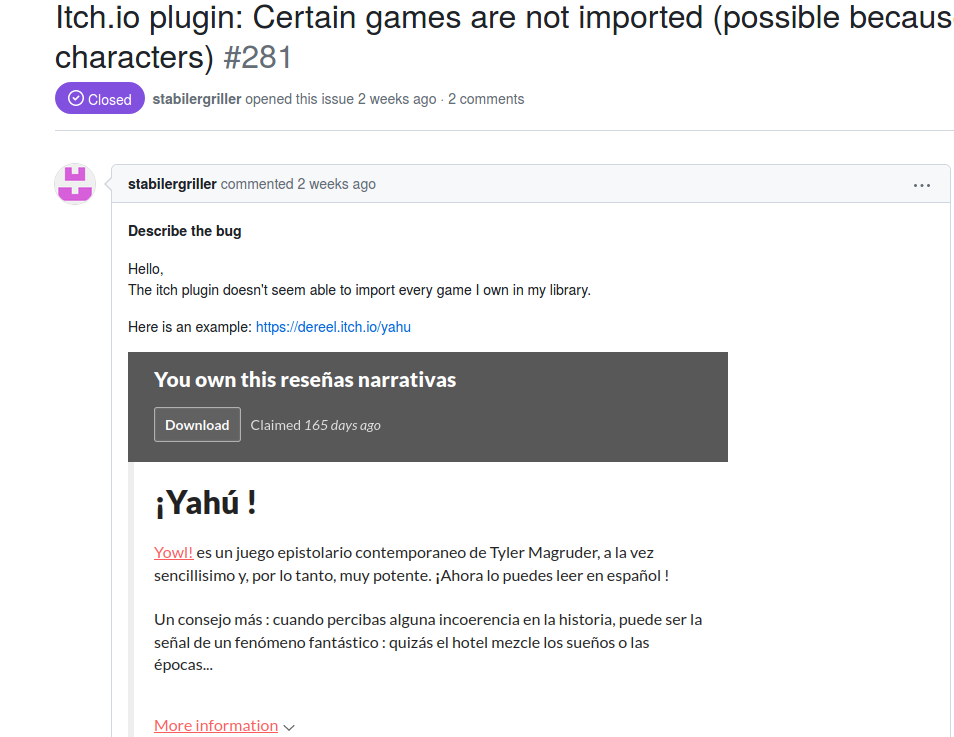Click the stabilergriller avatar icon

74,184
